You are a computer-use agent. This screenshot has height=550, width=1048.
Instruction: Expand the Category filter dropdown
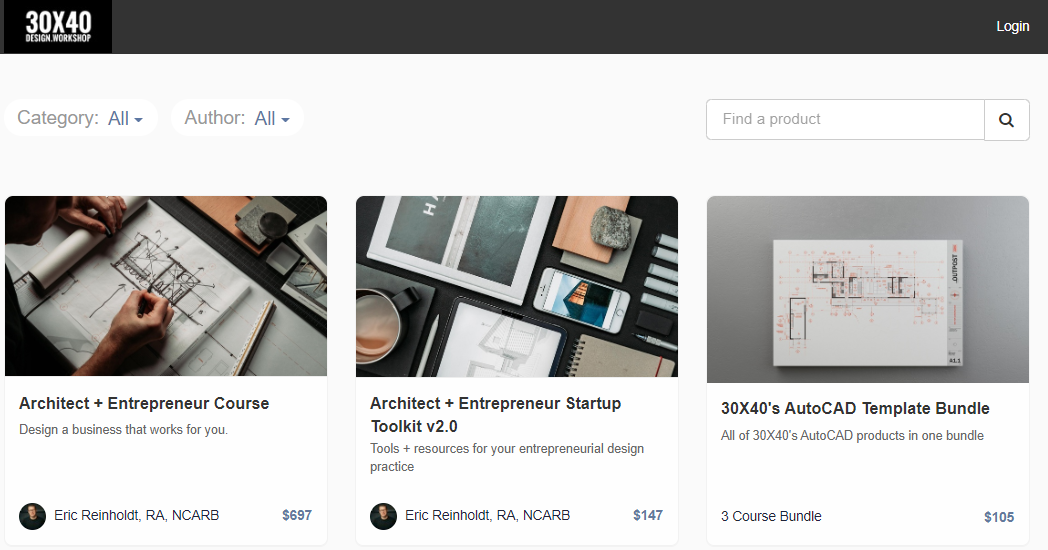tap(81, 118)
